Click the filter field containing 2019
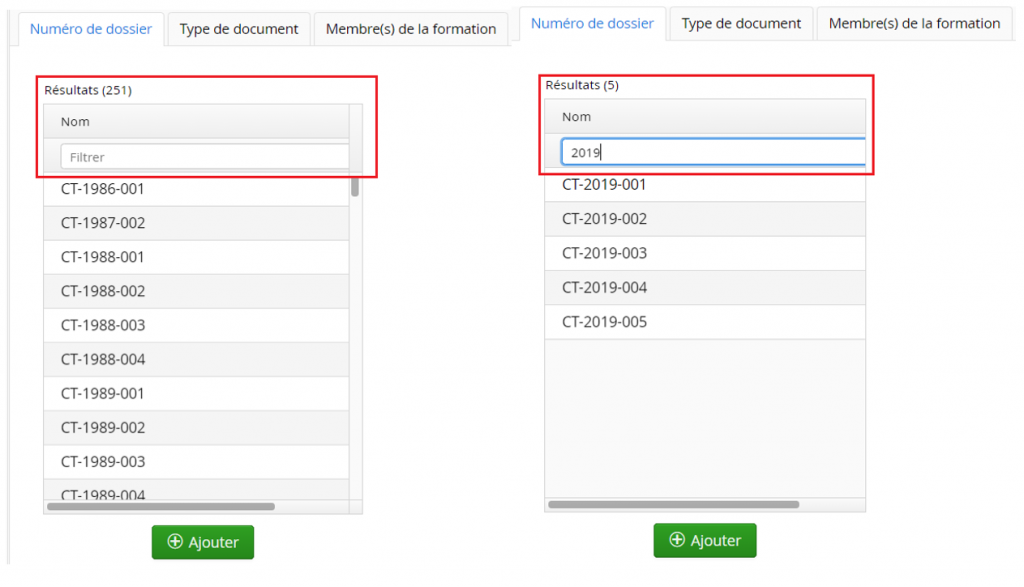The width and height of the screenshot is (1024, 587). (712, 152)
